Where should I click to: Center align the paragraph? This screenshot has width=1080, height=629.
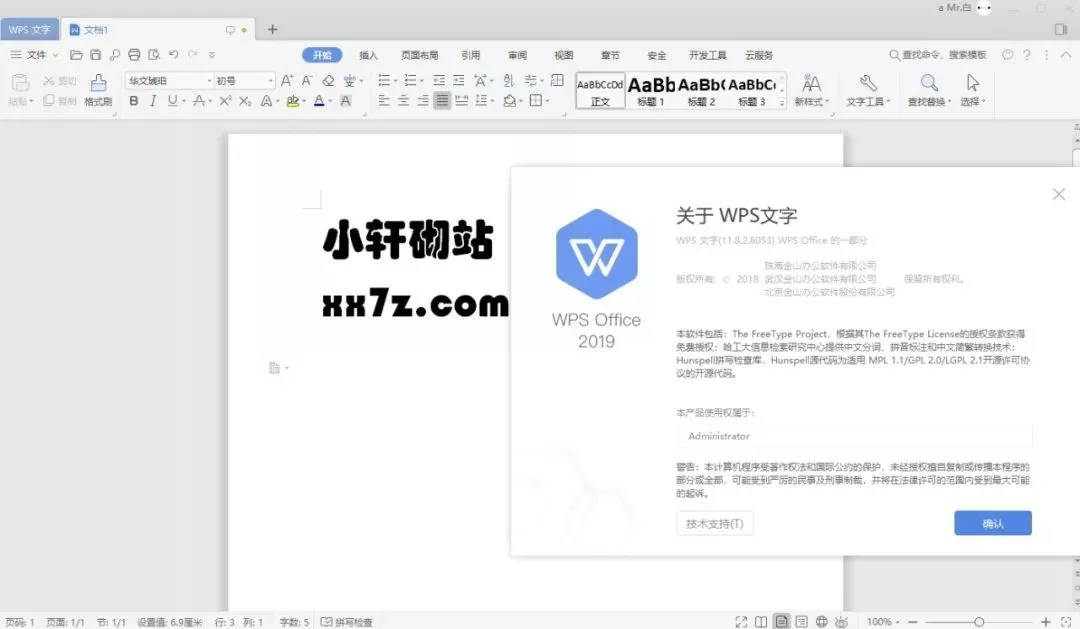pyautogui.click(x=404, y=101)
